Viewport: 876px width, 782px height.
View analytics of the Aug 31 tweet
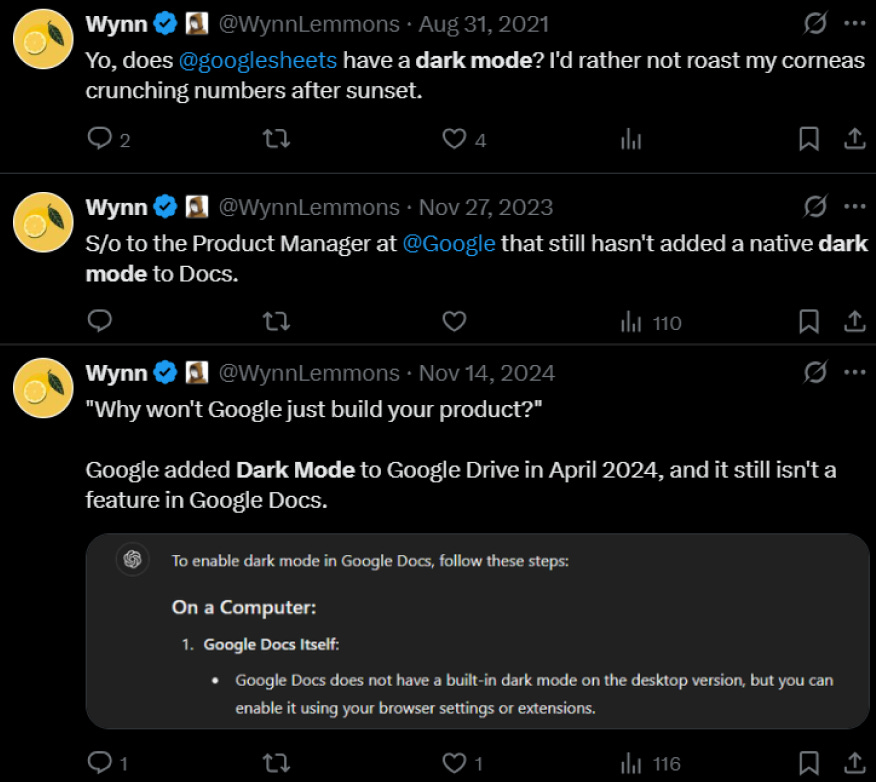631,139
